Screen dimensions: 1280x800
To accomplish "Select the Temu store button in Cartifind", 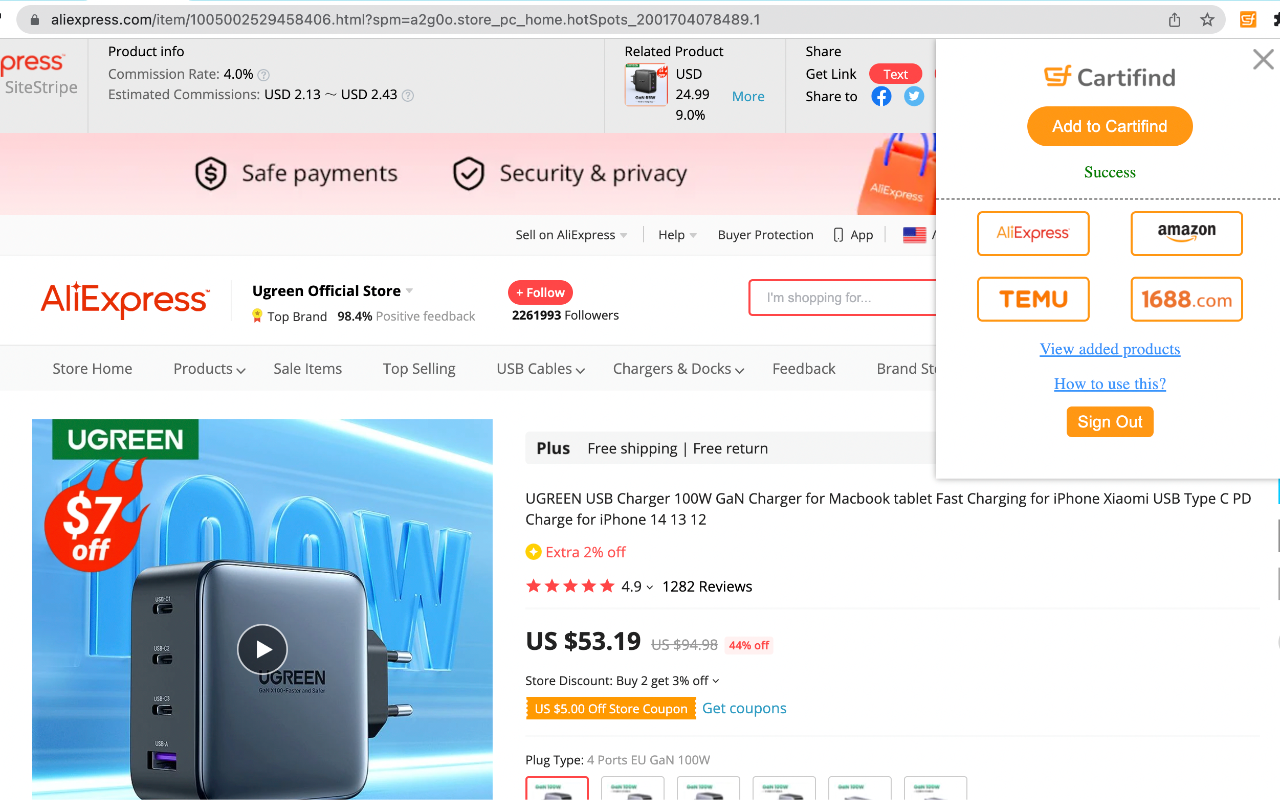I will pos(1033,299).
